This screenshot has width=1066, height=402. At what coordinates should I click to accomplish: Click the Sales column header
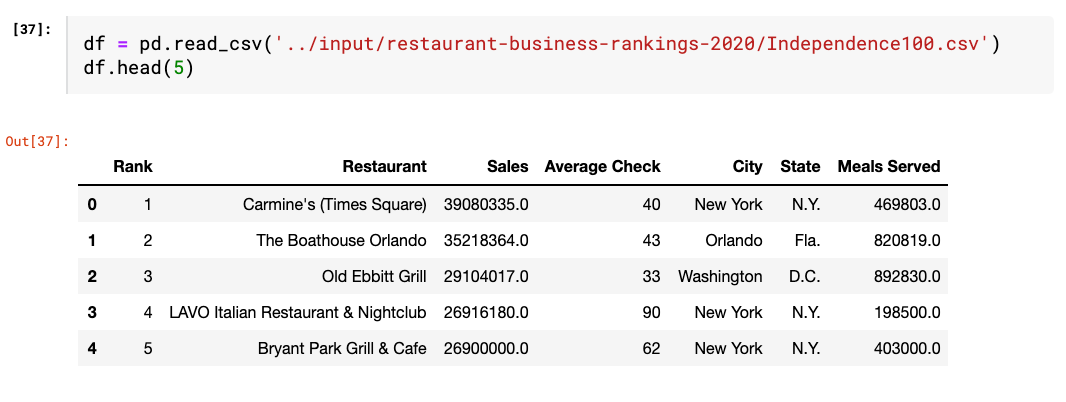[x=507, y=166]
